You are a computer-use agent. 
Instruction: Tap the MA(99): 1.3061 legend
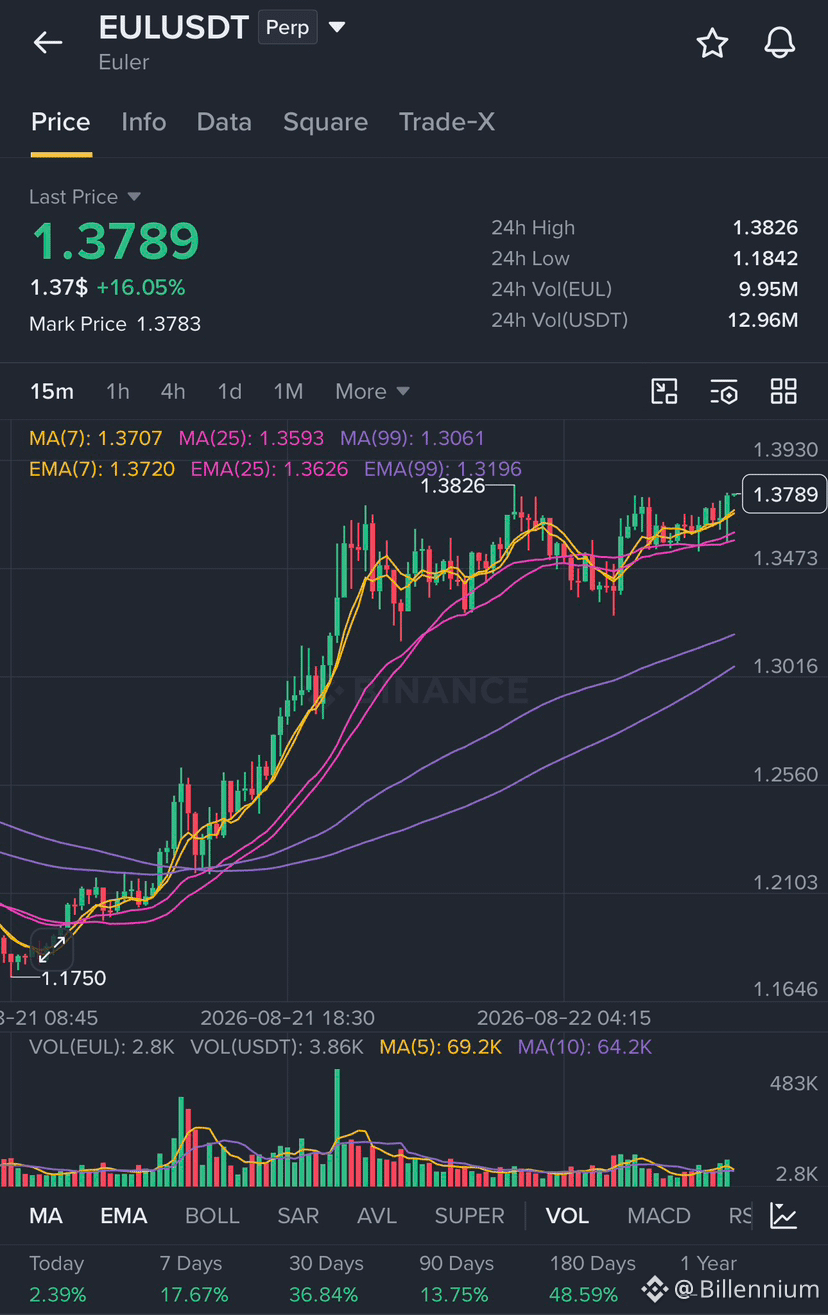[412, 438]
